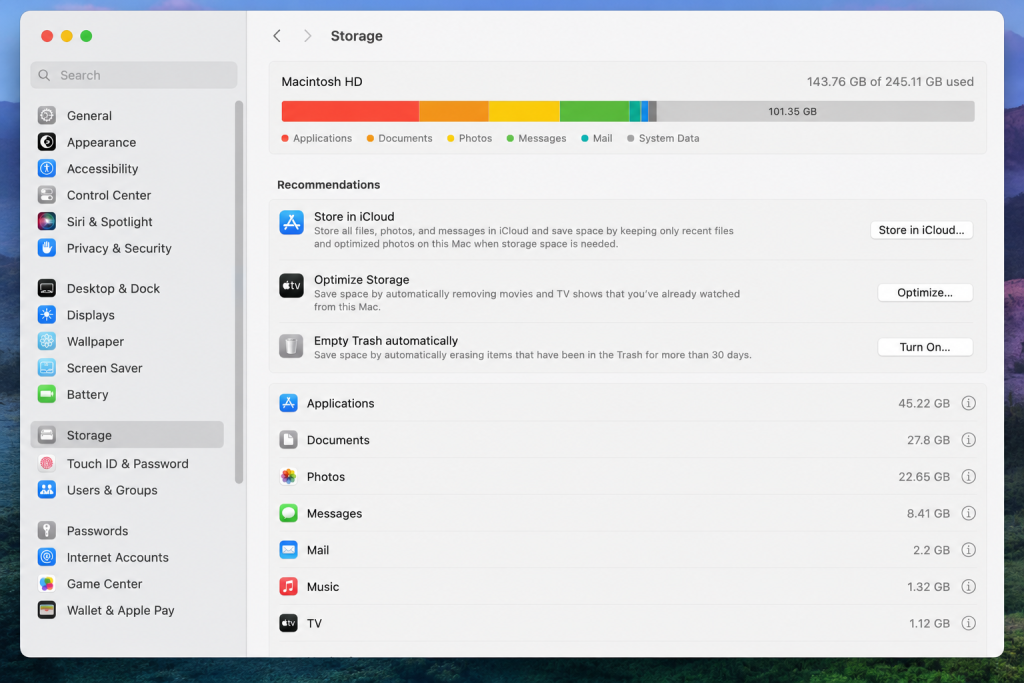Click the Photos app icon in list
1024x683 pixels.
(x=289, y=477)
